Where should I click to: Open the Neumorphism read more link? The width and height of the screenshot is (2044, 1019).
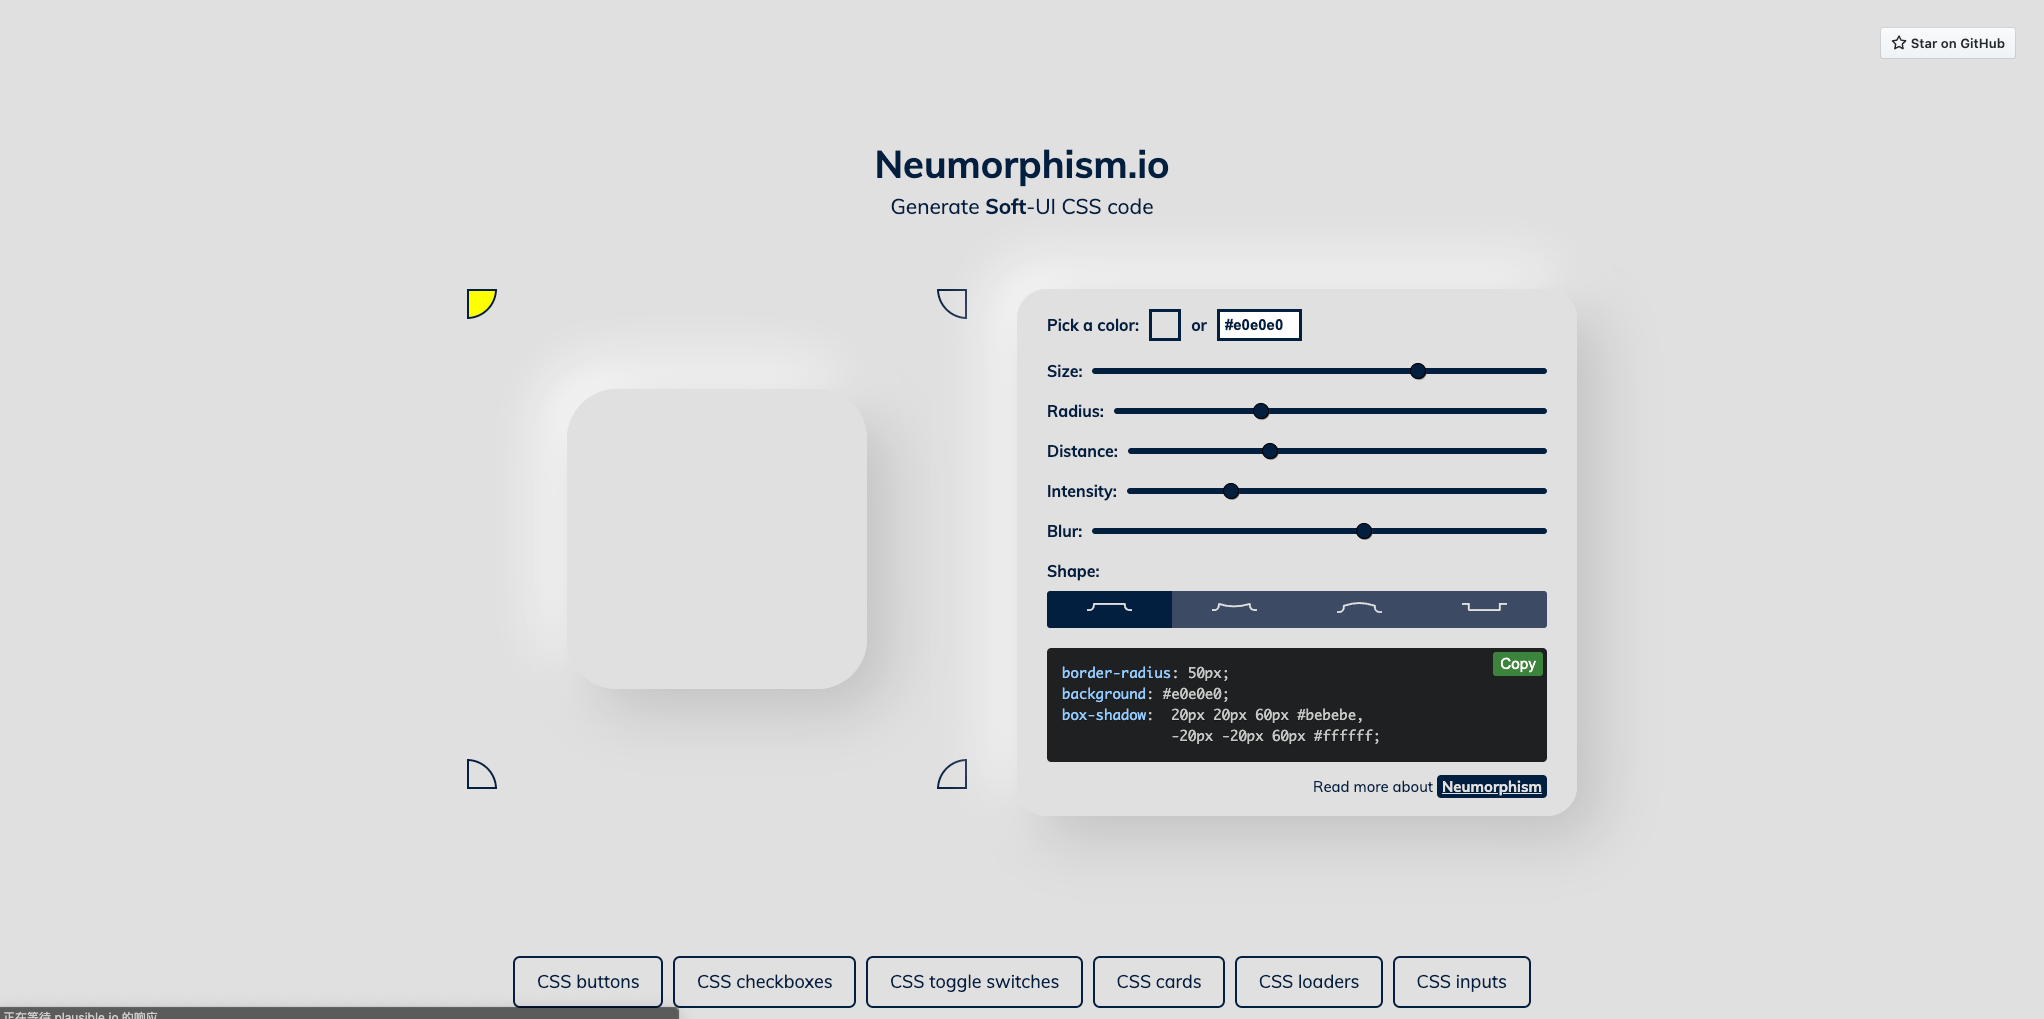1491,787
